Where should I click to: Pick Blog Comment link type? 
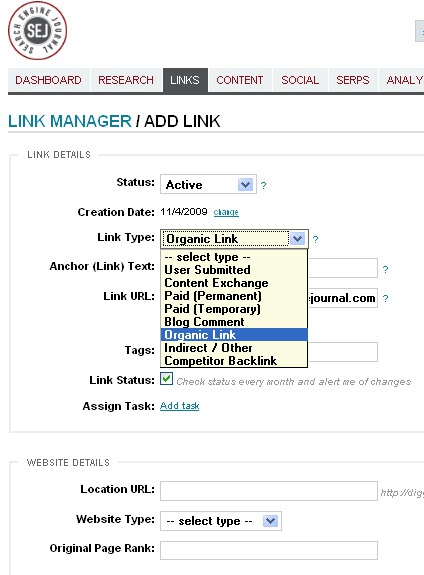coord(234,322)
